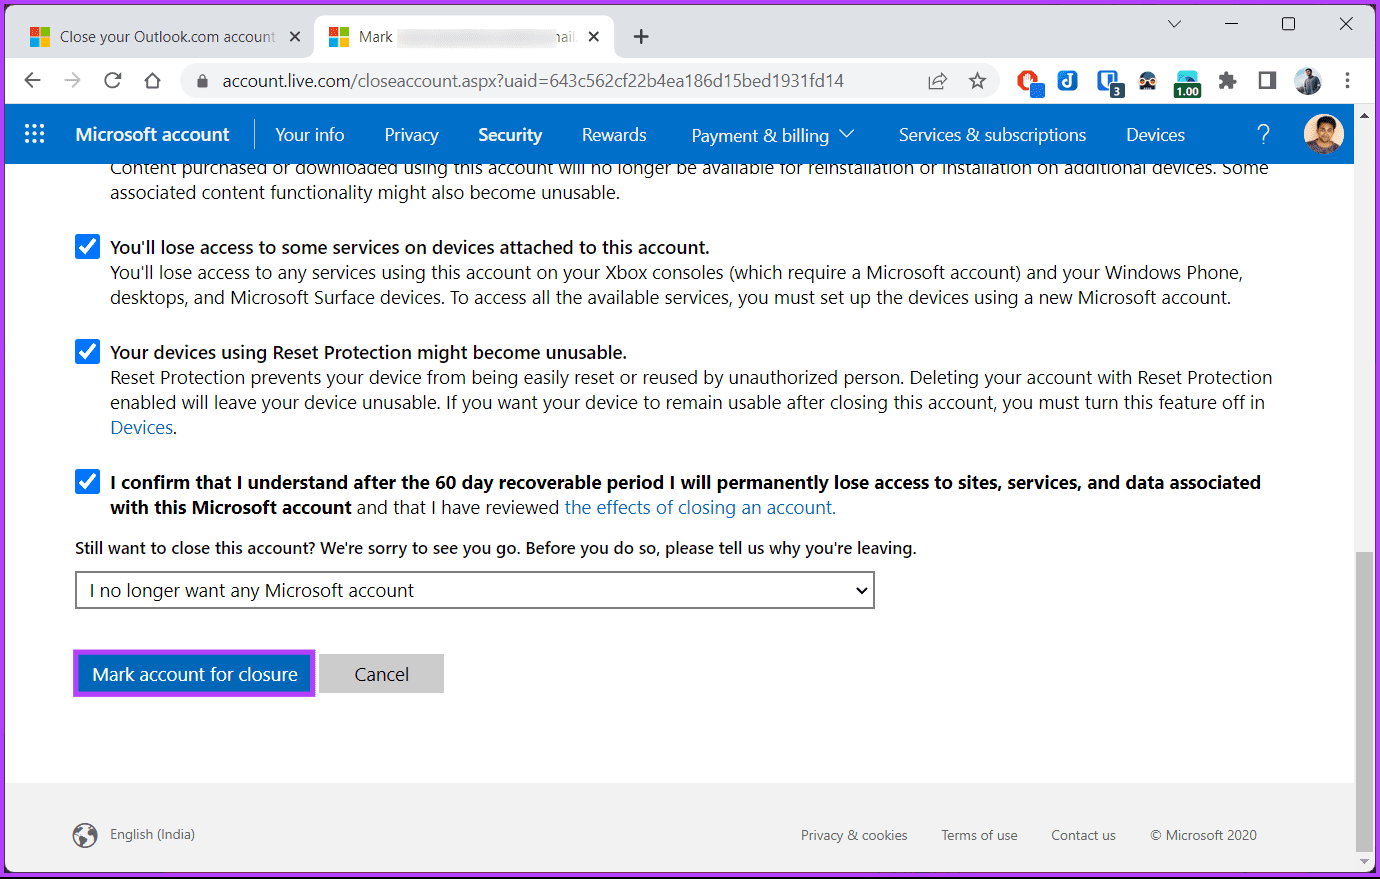The image size is (1380, 879).
Task: Open the Privacy menu item
Action: click(411, 135)
